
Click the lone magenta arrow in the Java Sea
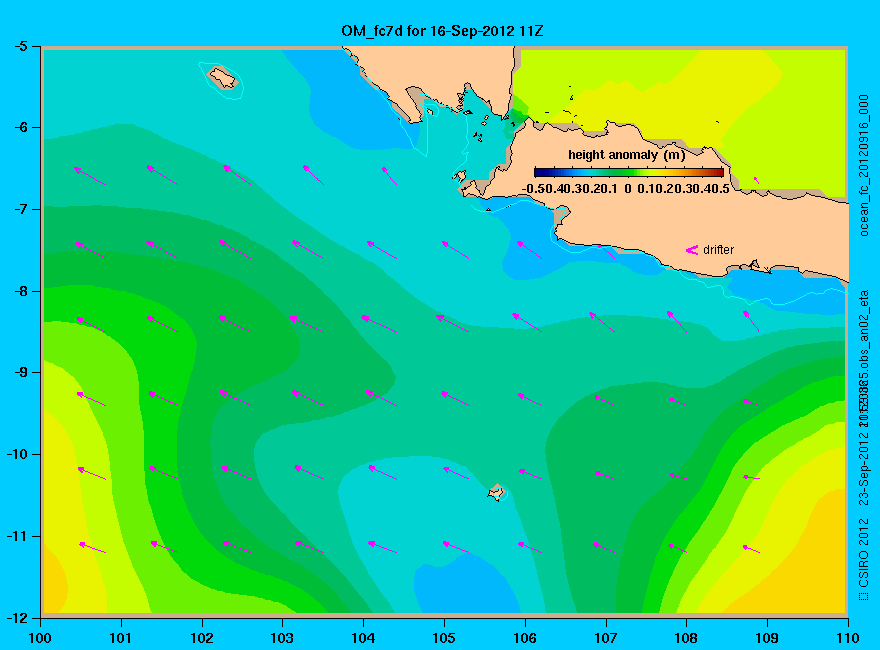click(x=756, y=180)
